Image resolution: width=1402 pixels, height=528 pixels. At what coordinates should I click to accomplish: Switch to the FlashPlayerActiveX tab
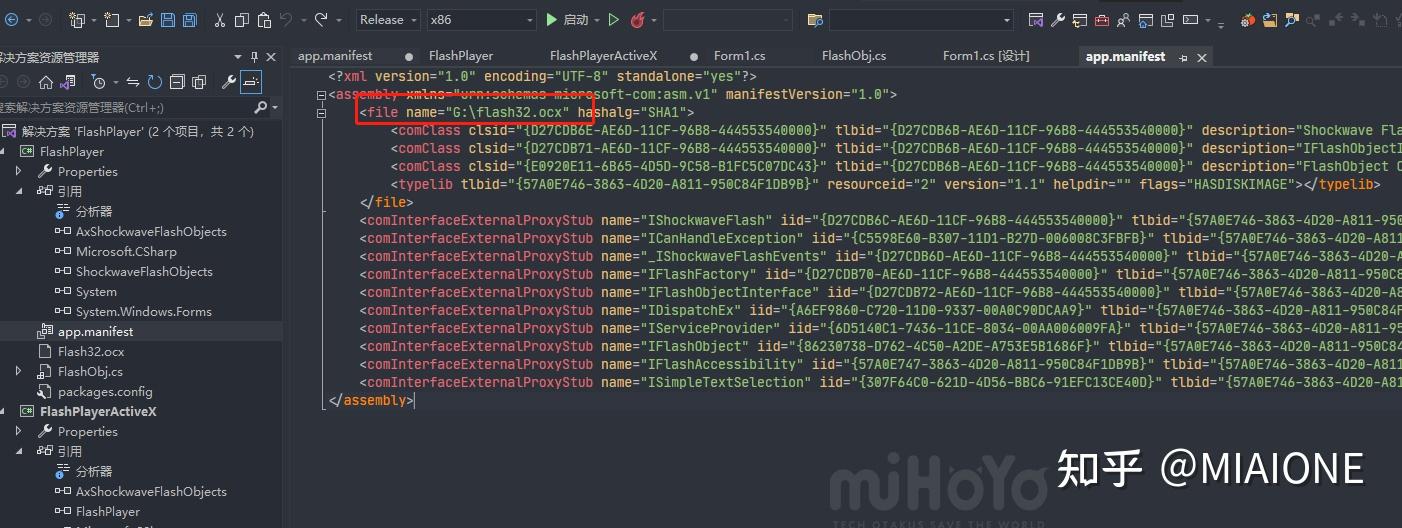click(603, 56)
